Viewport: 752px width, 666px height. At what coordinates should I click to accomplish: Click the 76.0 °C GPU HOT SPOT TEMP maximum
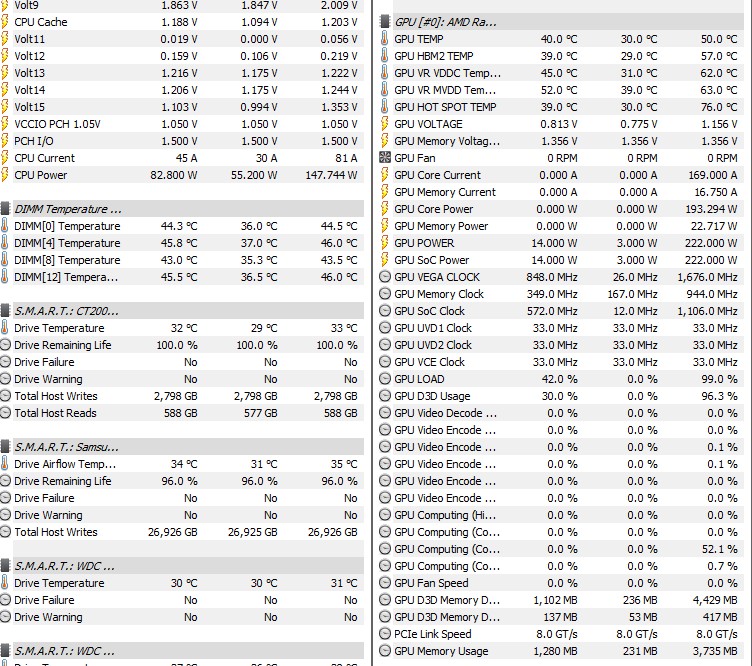pyautogui.click(x=719, y=107)
